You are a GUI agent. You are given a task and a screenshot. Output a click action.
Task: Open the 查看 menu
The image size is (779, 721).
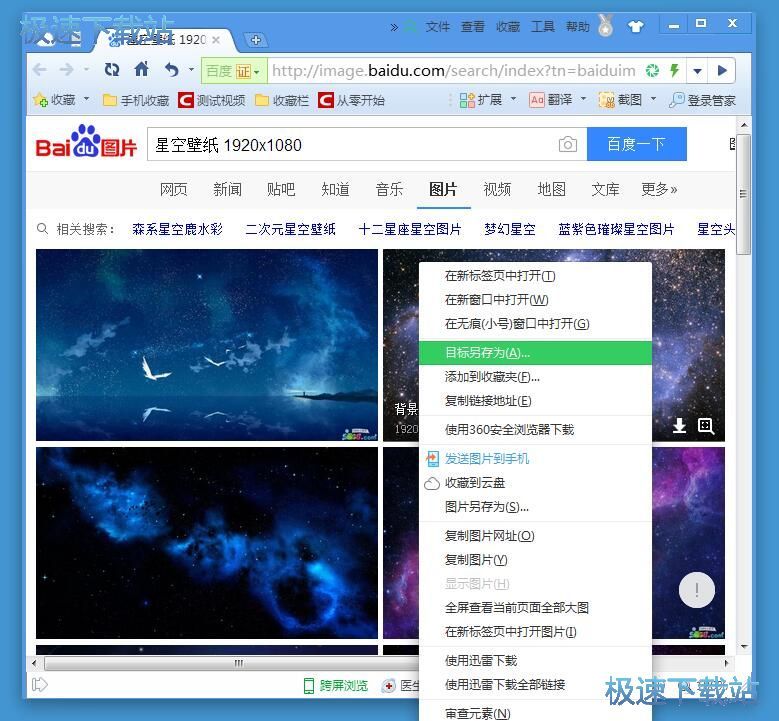[x=472, y=26]
